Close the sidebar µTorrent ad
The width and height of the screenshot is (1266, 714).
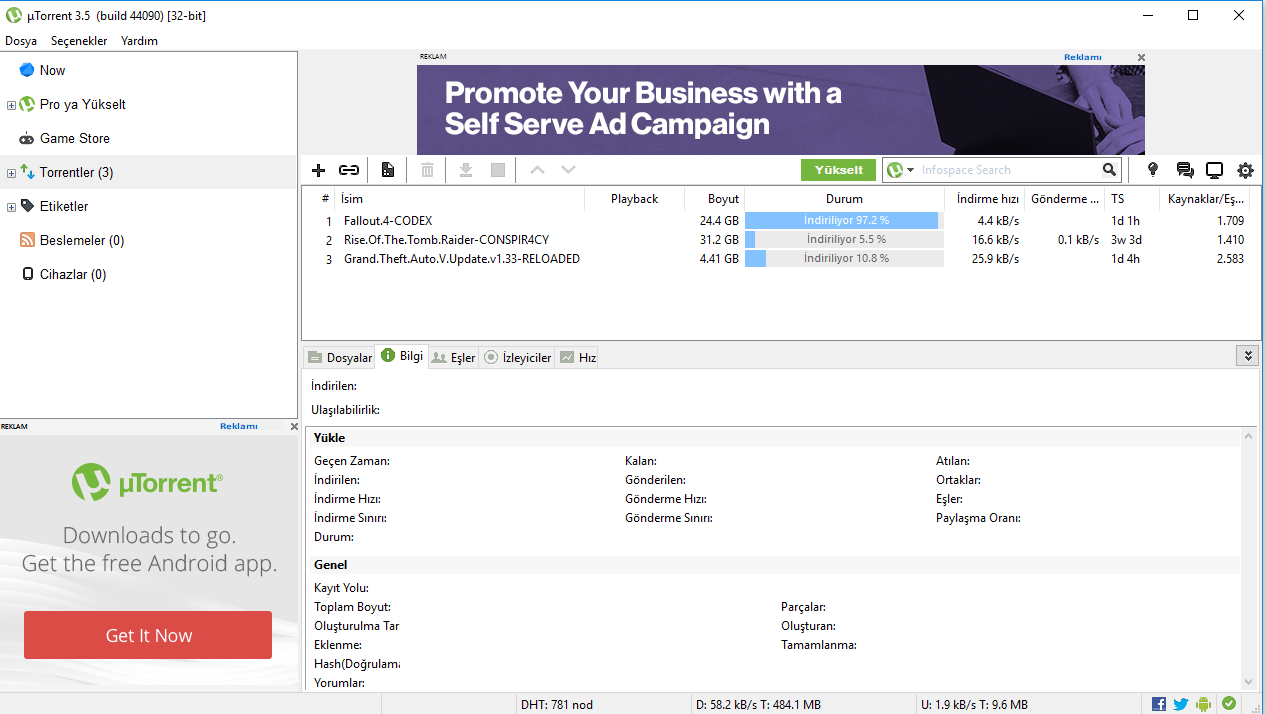(x=294, y=426)
